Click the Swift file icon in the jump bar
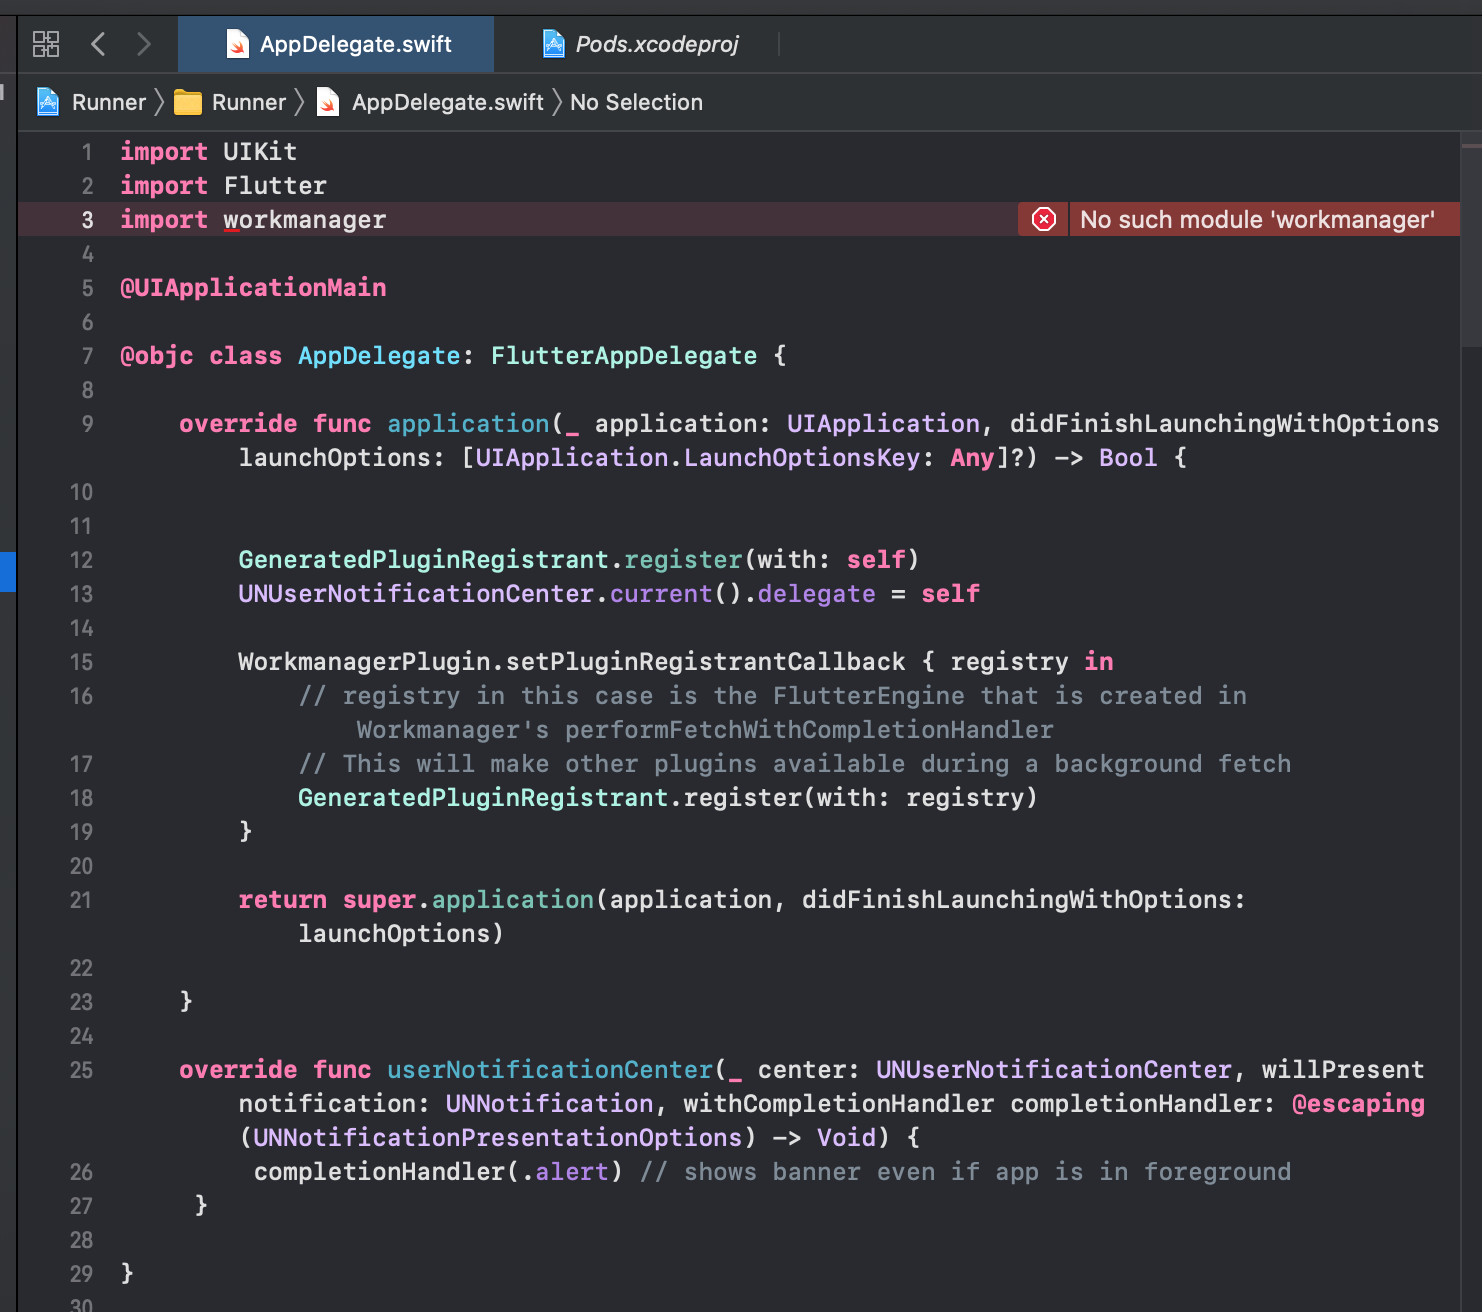1482x1312 pixels. [x=328, y=101]
